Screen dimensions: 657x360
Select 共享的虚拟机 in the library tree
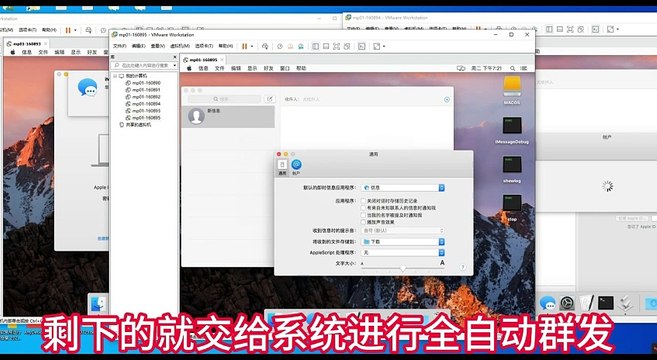click(135, 125)
